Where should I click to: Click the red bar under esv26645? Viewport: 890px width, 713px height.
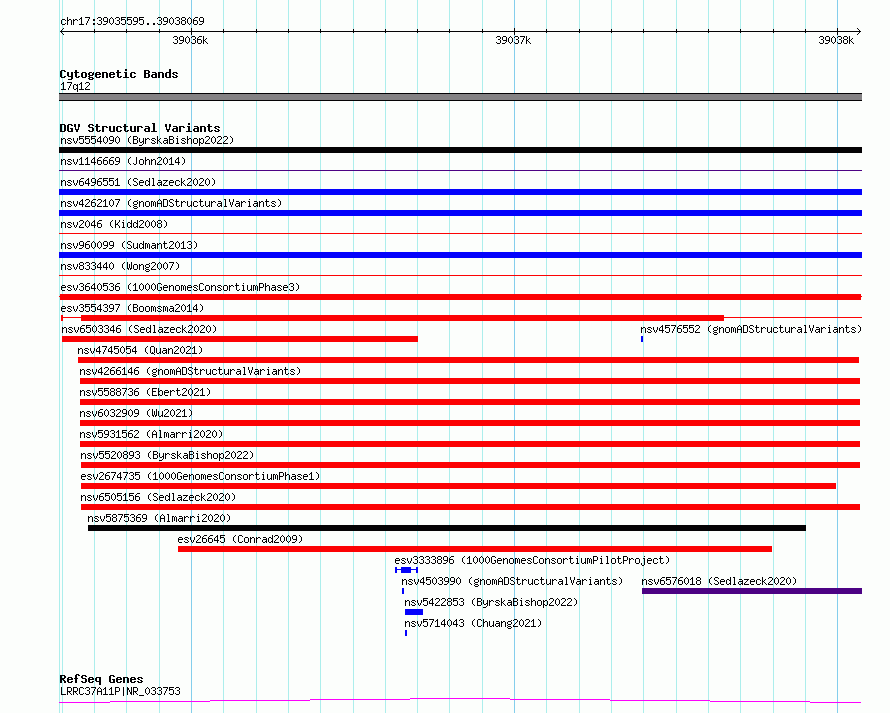pyautogui.click(x=475, y=549)
